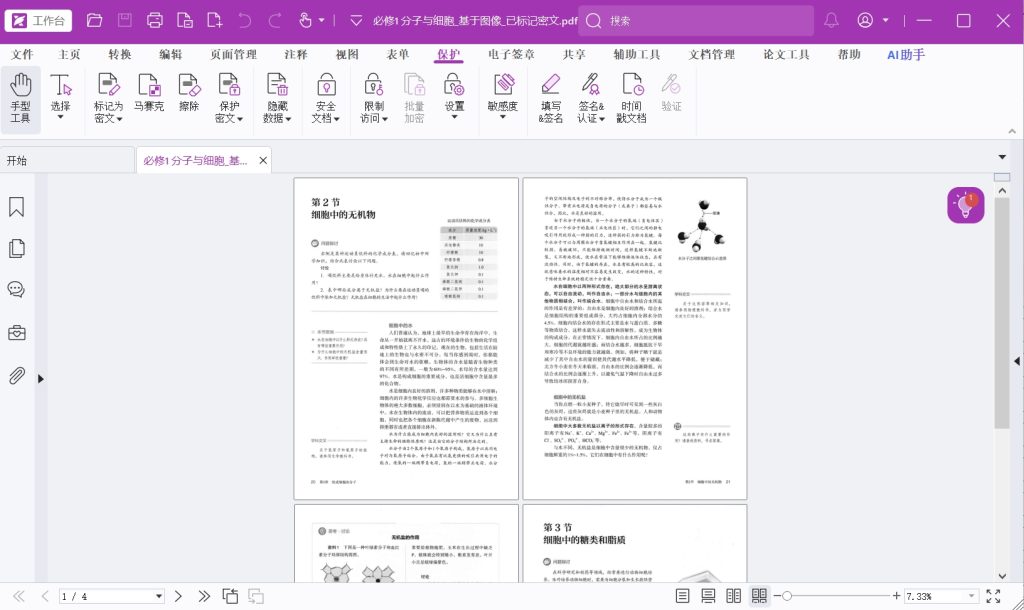Select the 手型工具 hand tool

point(20,99)
